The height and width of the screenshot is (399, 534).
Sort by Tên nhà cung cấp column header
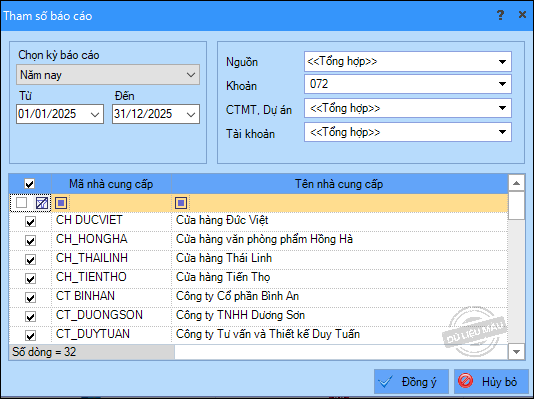coord(339,184)
